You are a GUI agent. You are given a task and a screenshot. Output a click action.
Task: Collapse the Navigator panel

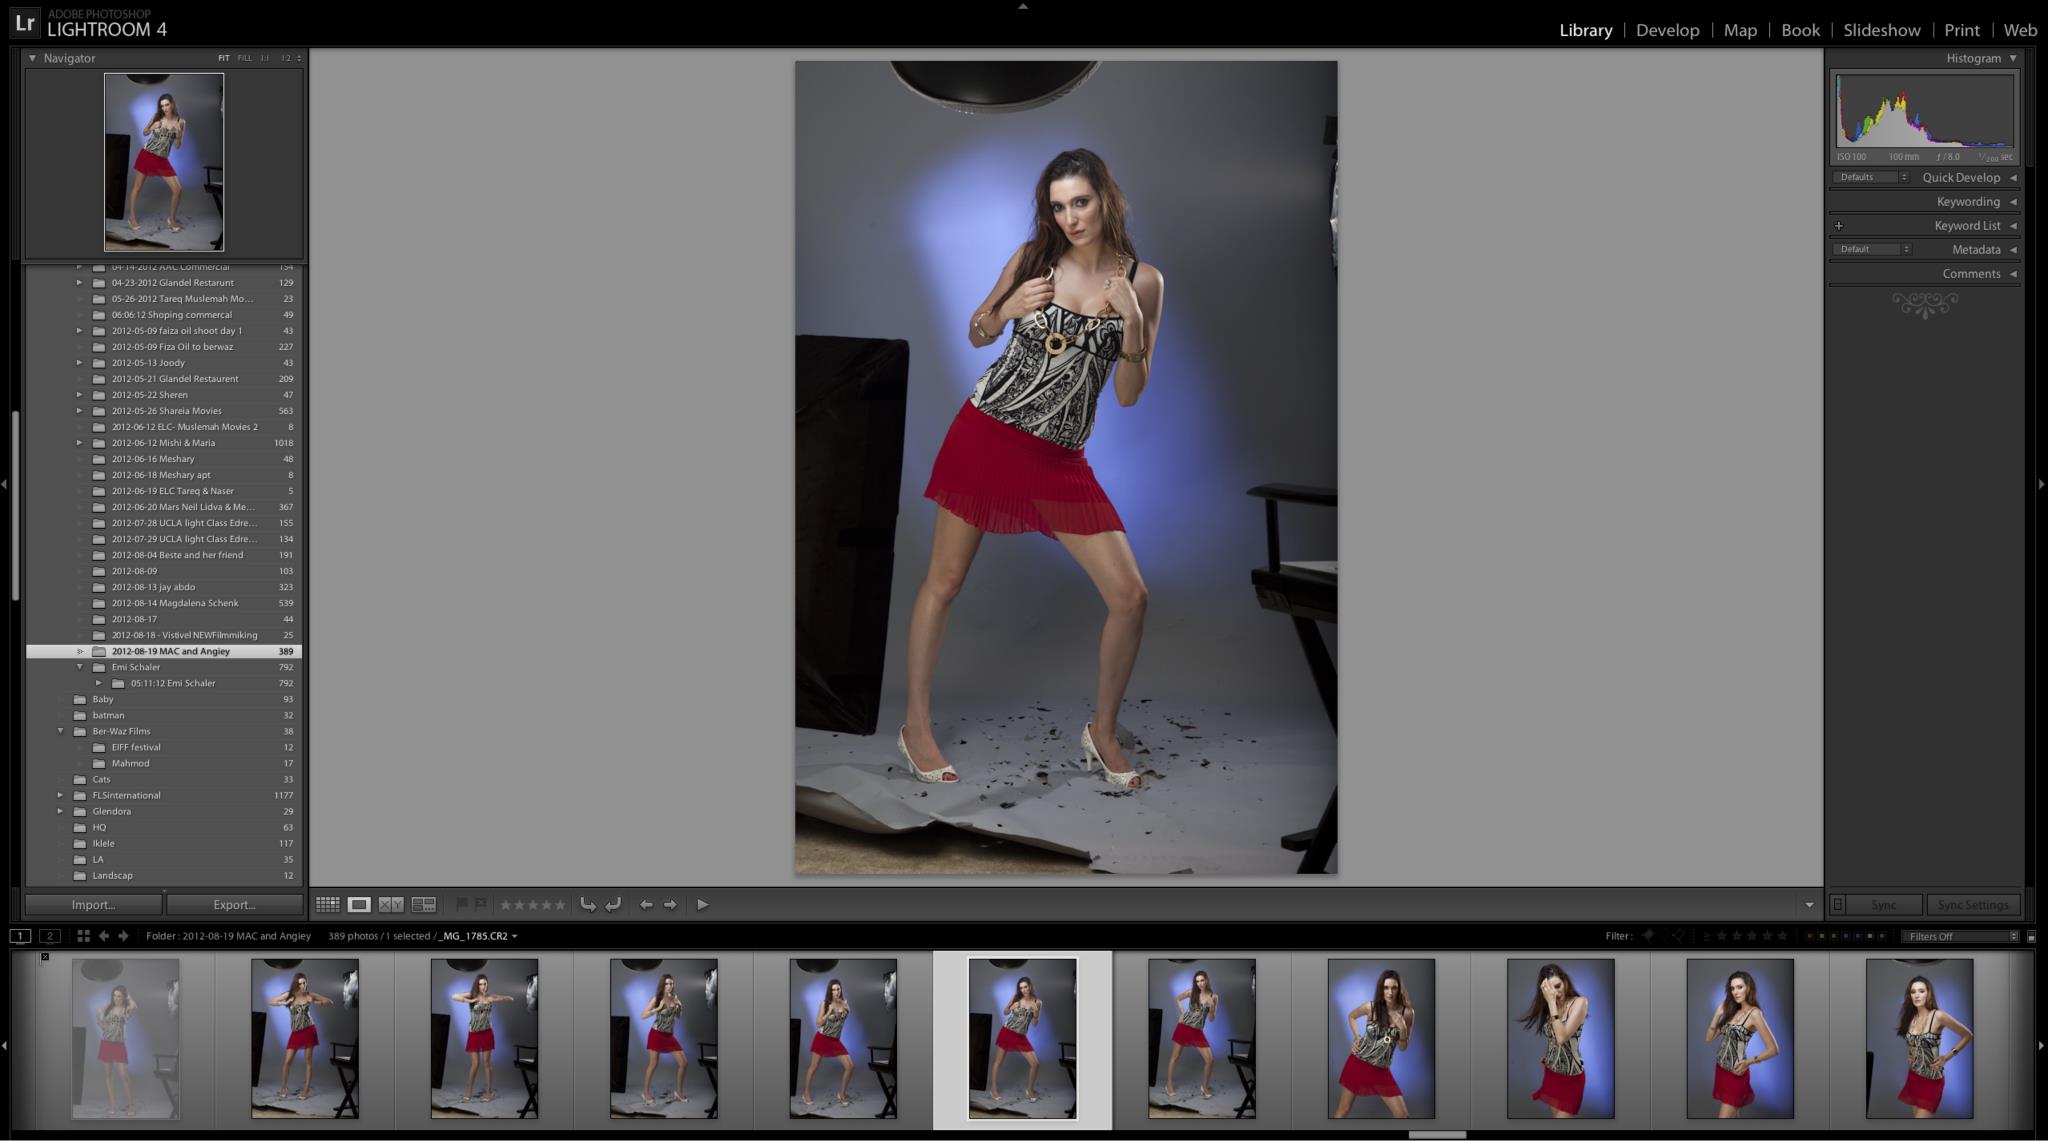[32, 58]
